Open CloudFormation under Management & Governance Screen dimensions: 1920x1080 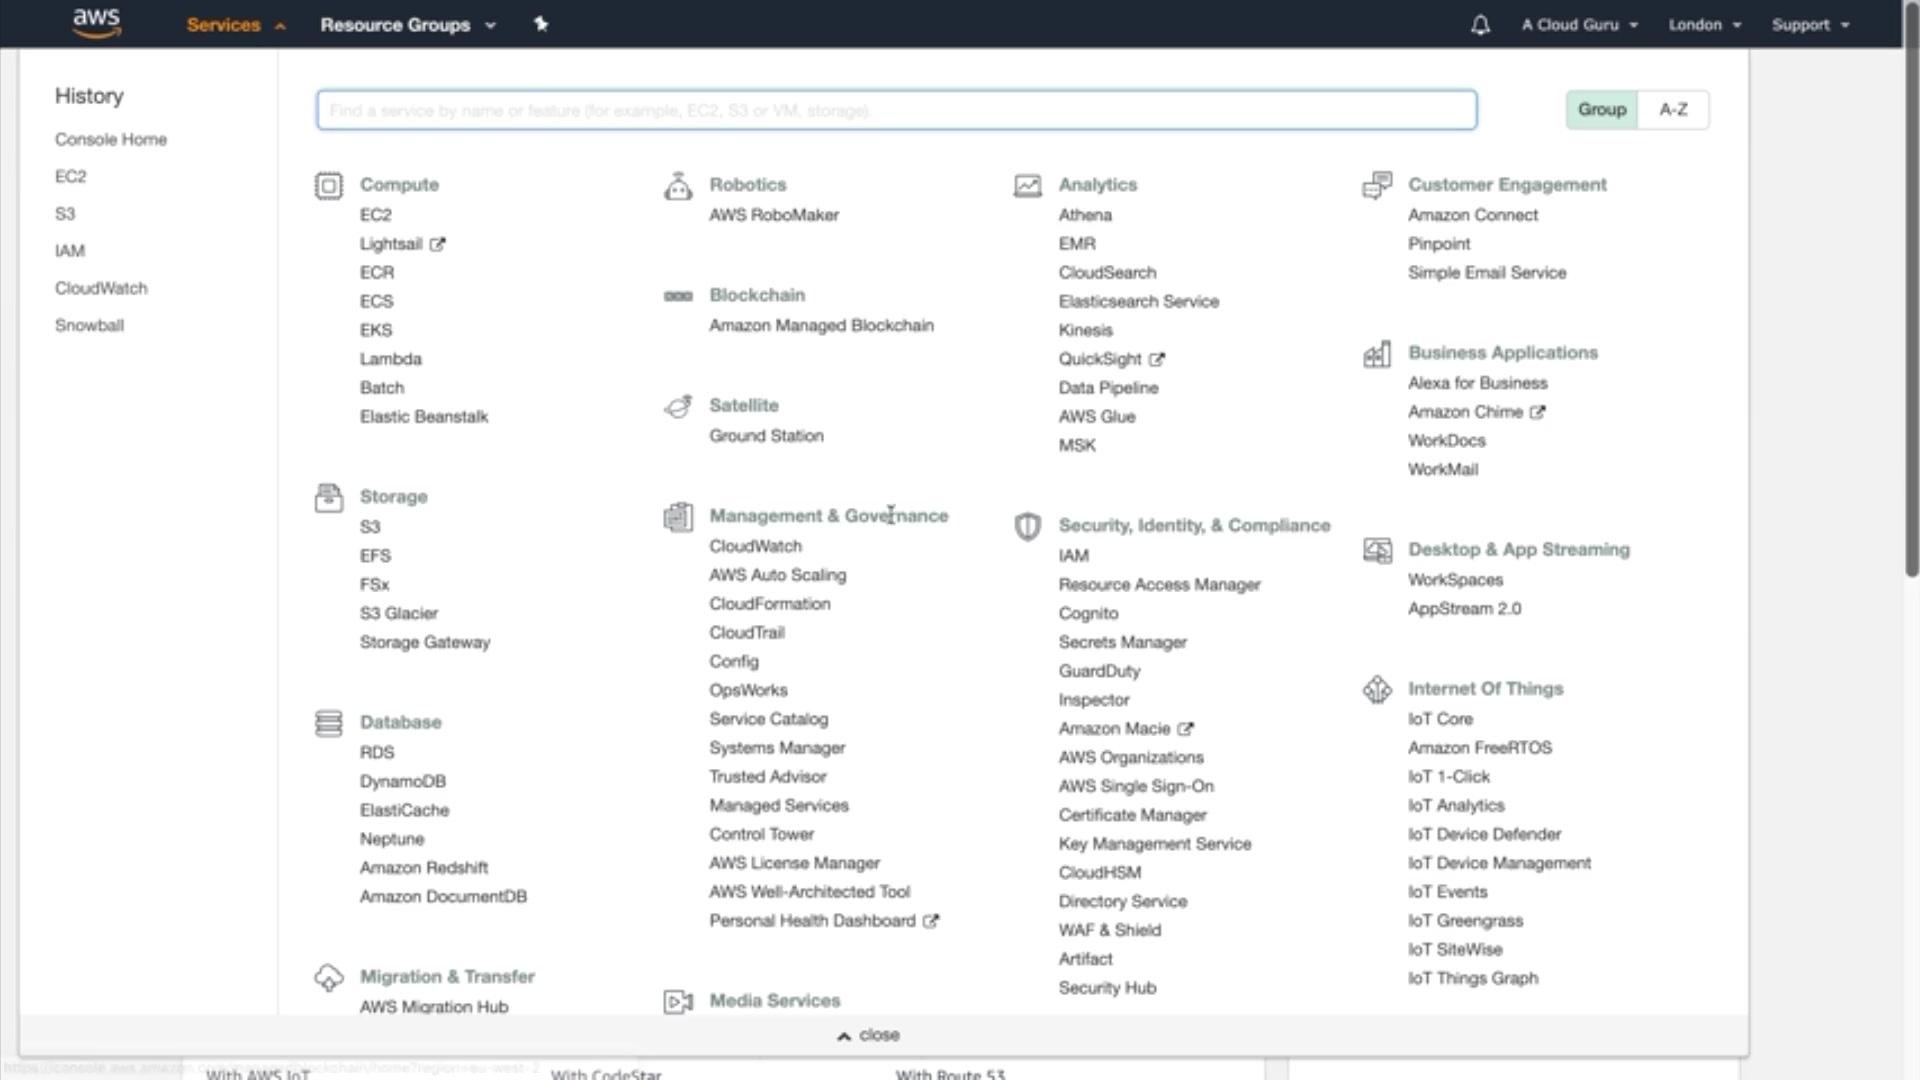pos(769,604)
